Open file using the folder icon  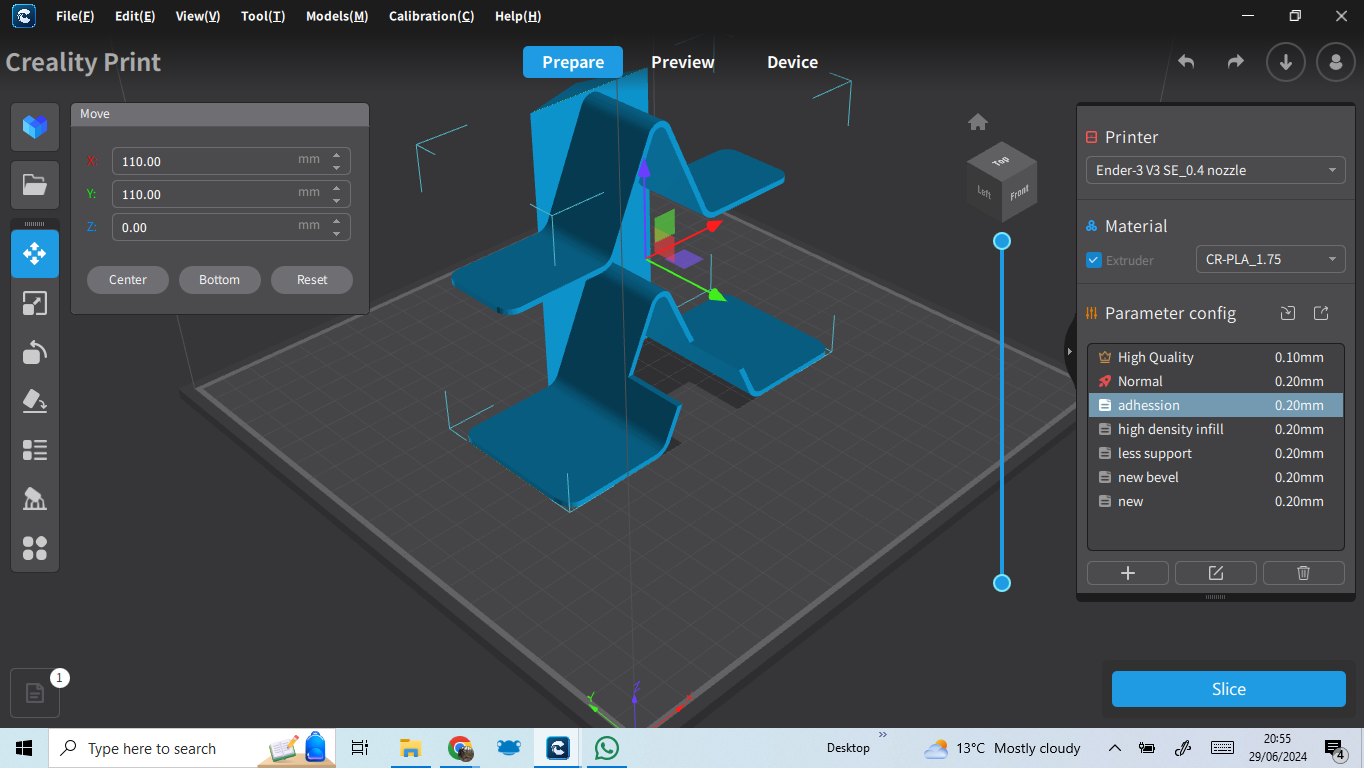pyautogui.click(x=35, y=184)
